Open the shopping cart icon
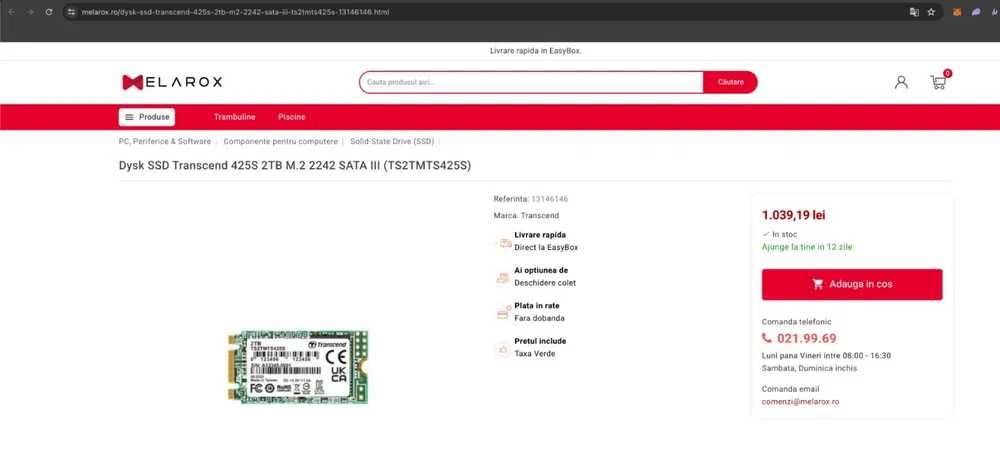The image size is (1000, 472). pyautogui.click(x=938, y=82)
